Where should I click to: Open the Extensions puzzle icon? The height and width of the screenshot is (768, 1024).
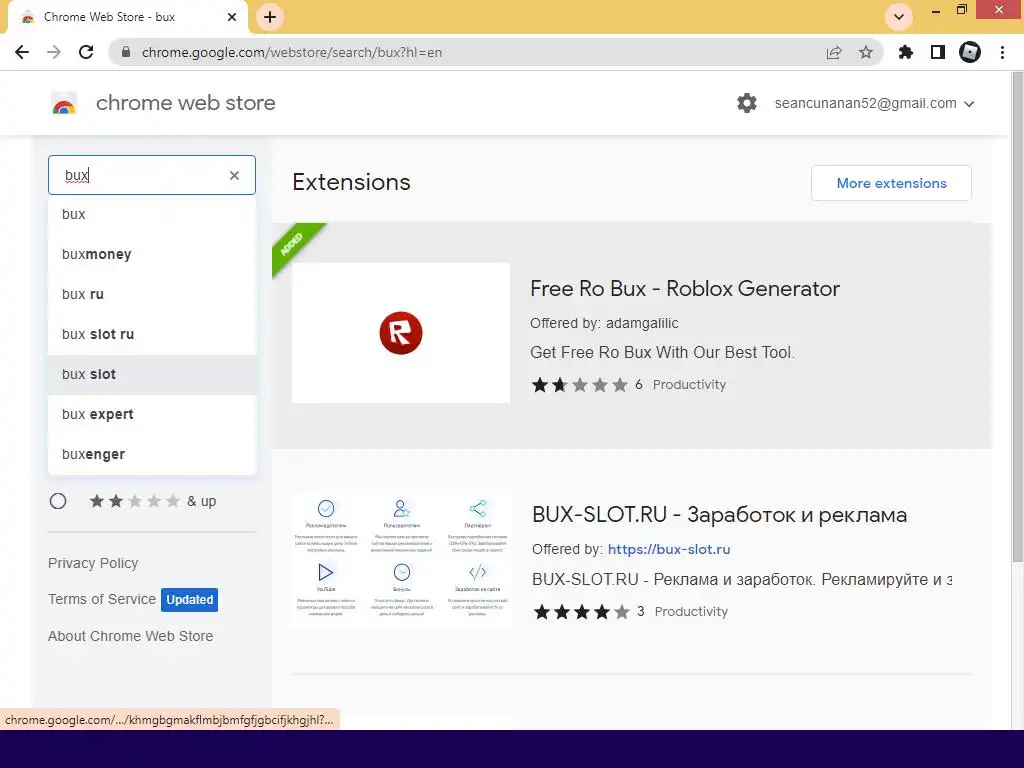point(906,52)
